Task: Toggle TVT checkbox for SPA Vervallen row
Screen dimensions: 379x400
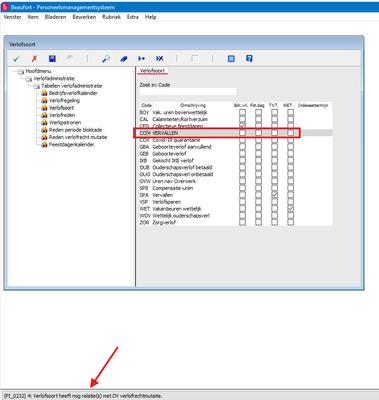Action: click(274, 195)
